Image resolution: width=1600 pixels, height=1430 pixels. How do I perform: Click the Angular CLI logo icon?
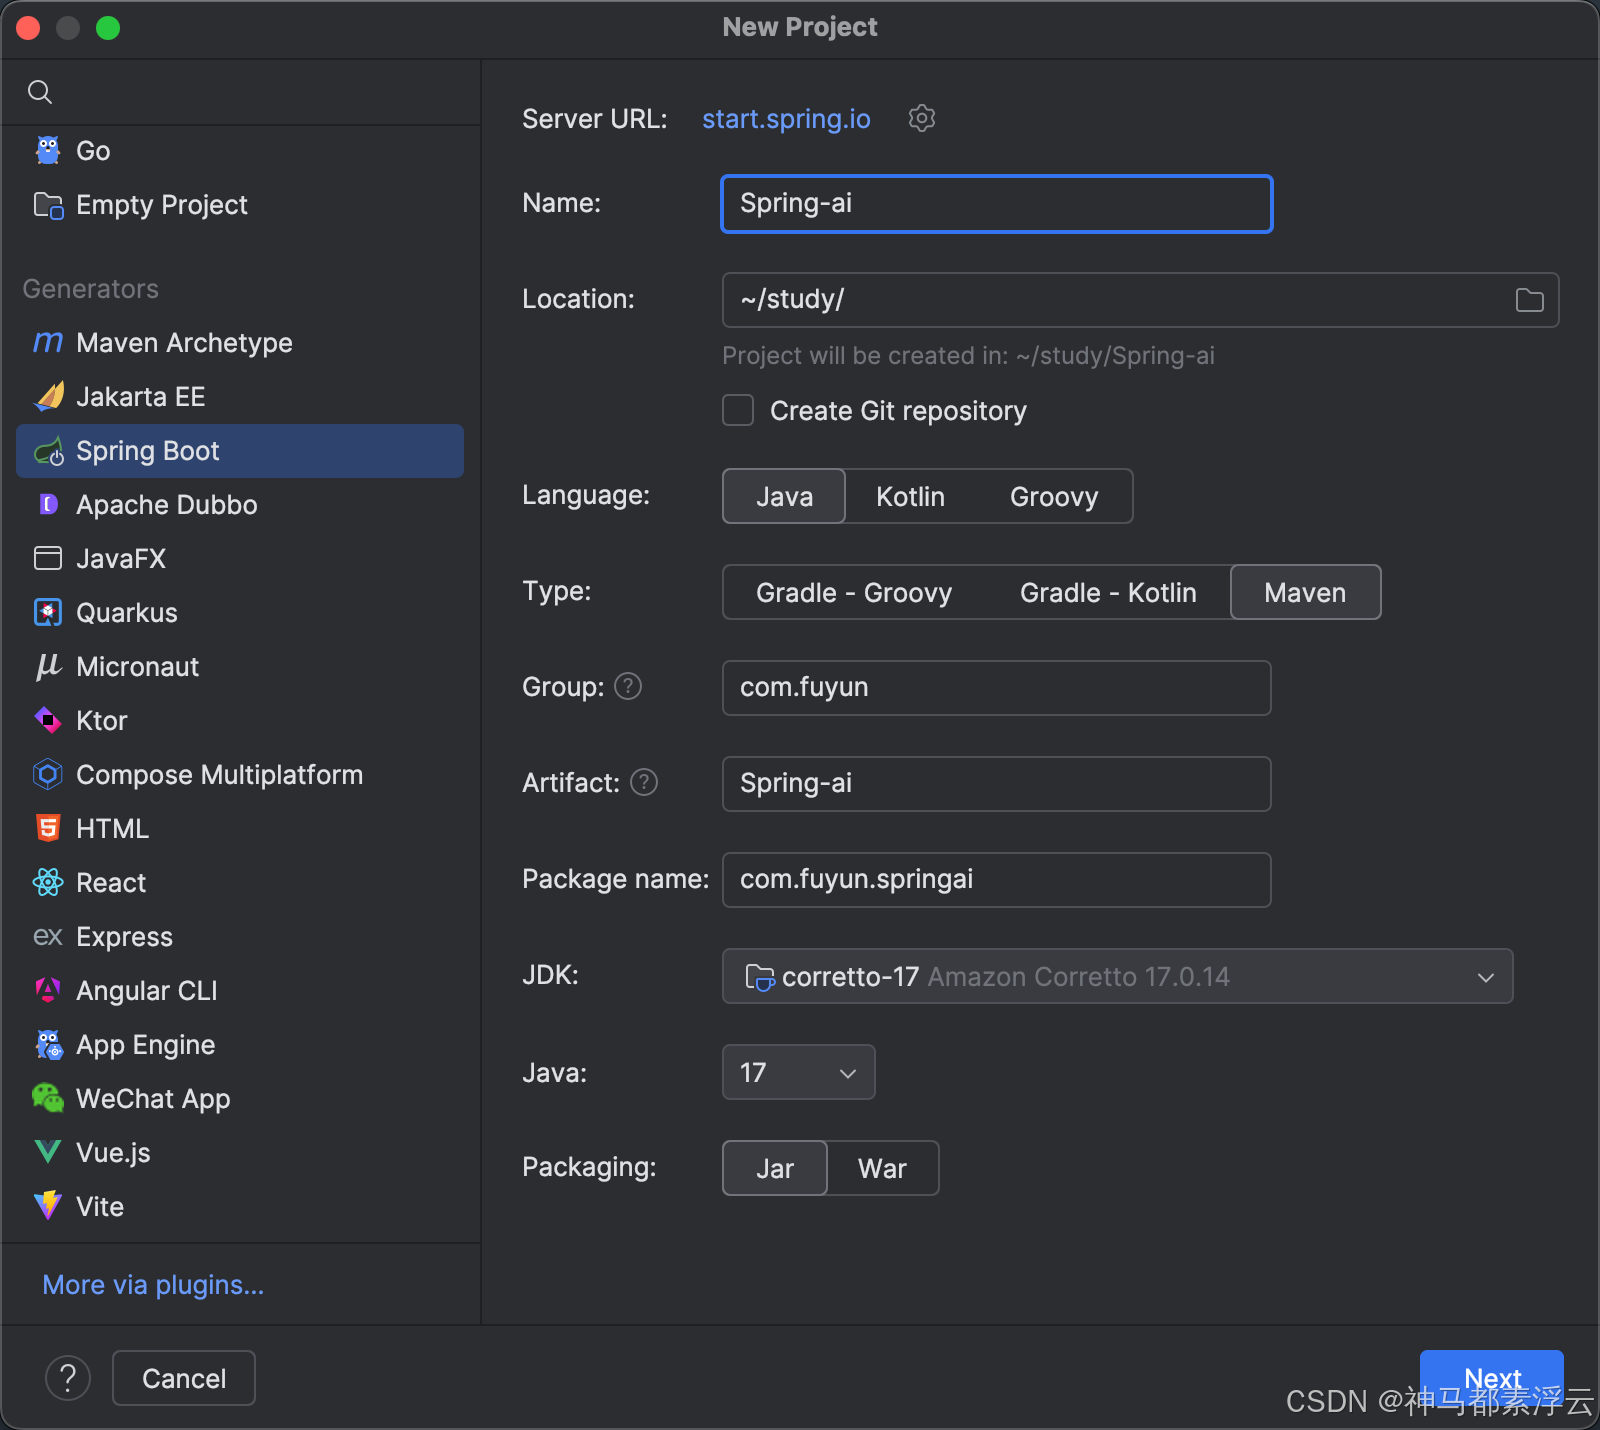tap(48, 990)
